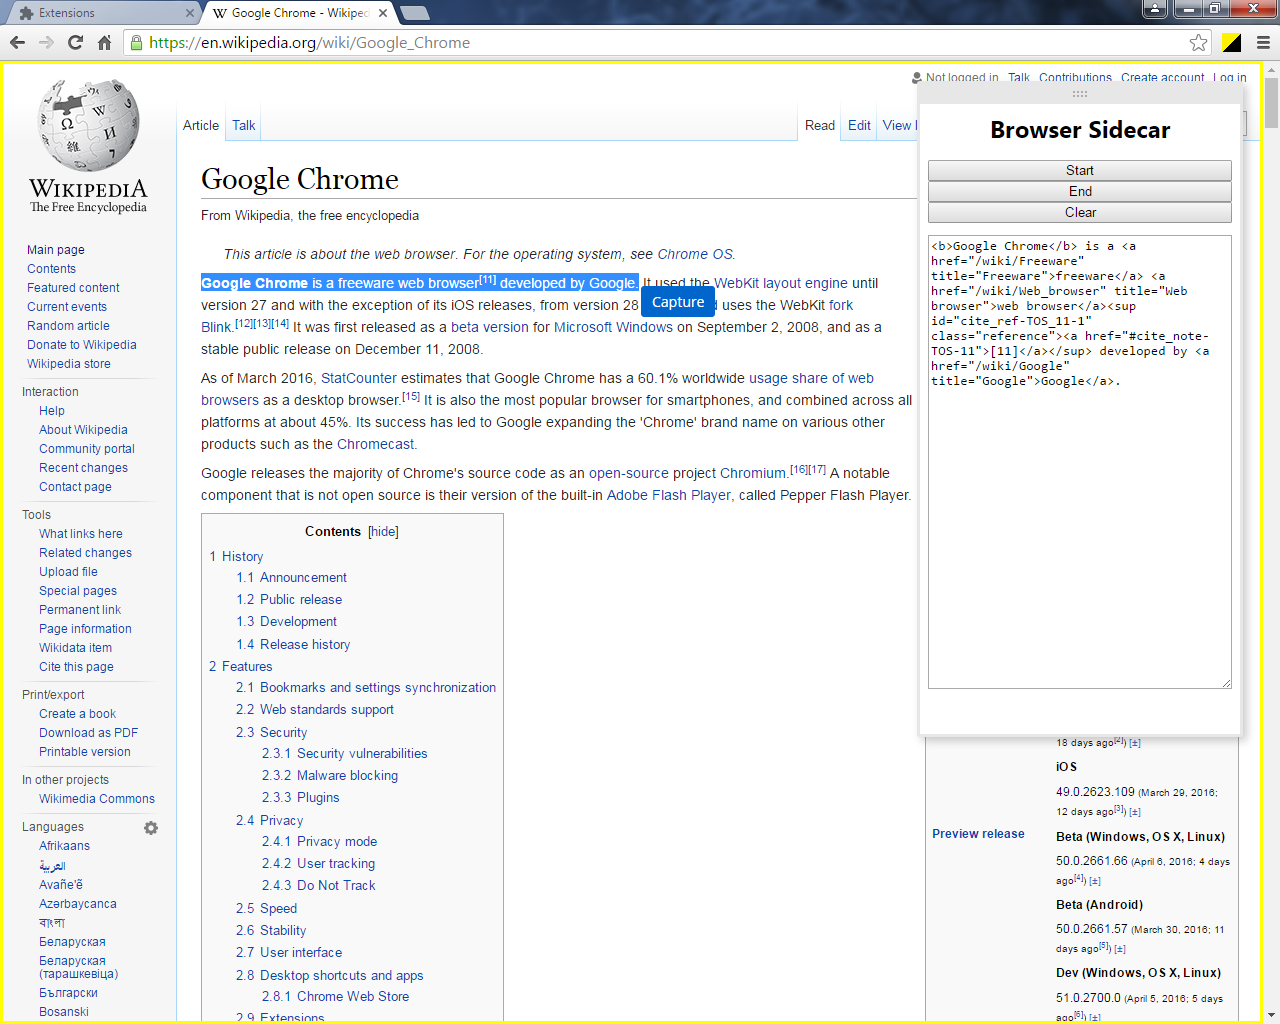Open a new browser tab

tap(414, 13)
